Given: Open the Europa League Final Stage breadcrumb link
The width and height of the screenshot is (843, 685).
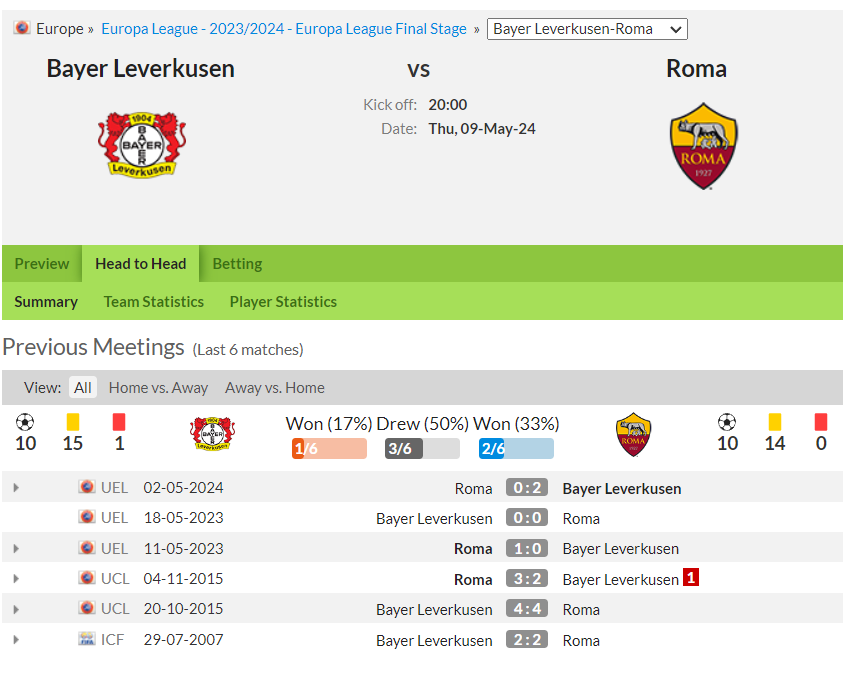Looking at the screenshot, I should 283,29.
